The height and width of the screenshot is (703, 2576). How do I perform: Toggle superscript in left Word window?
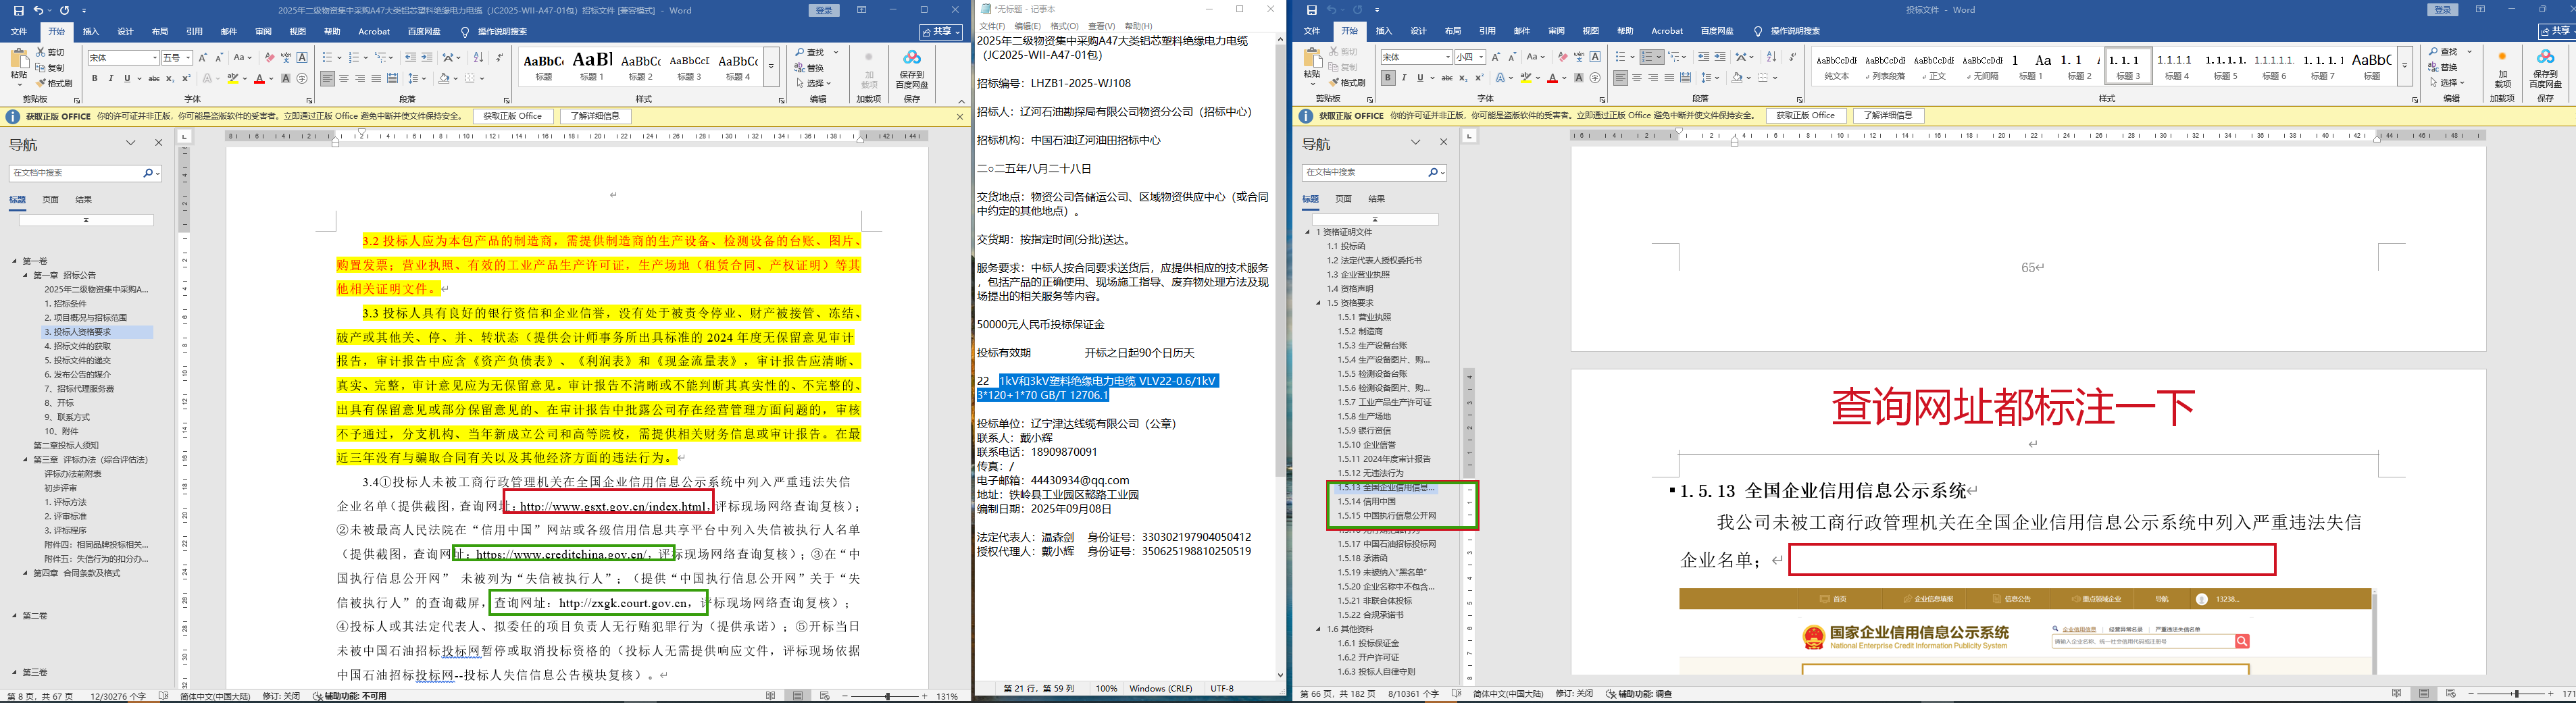pyautogui.click(x=186, y=78)
